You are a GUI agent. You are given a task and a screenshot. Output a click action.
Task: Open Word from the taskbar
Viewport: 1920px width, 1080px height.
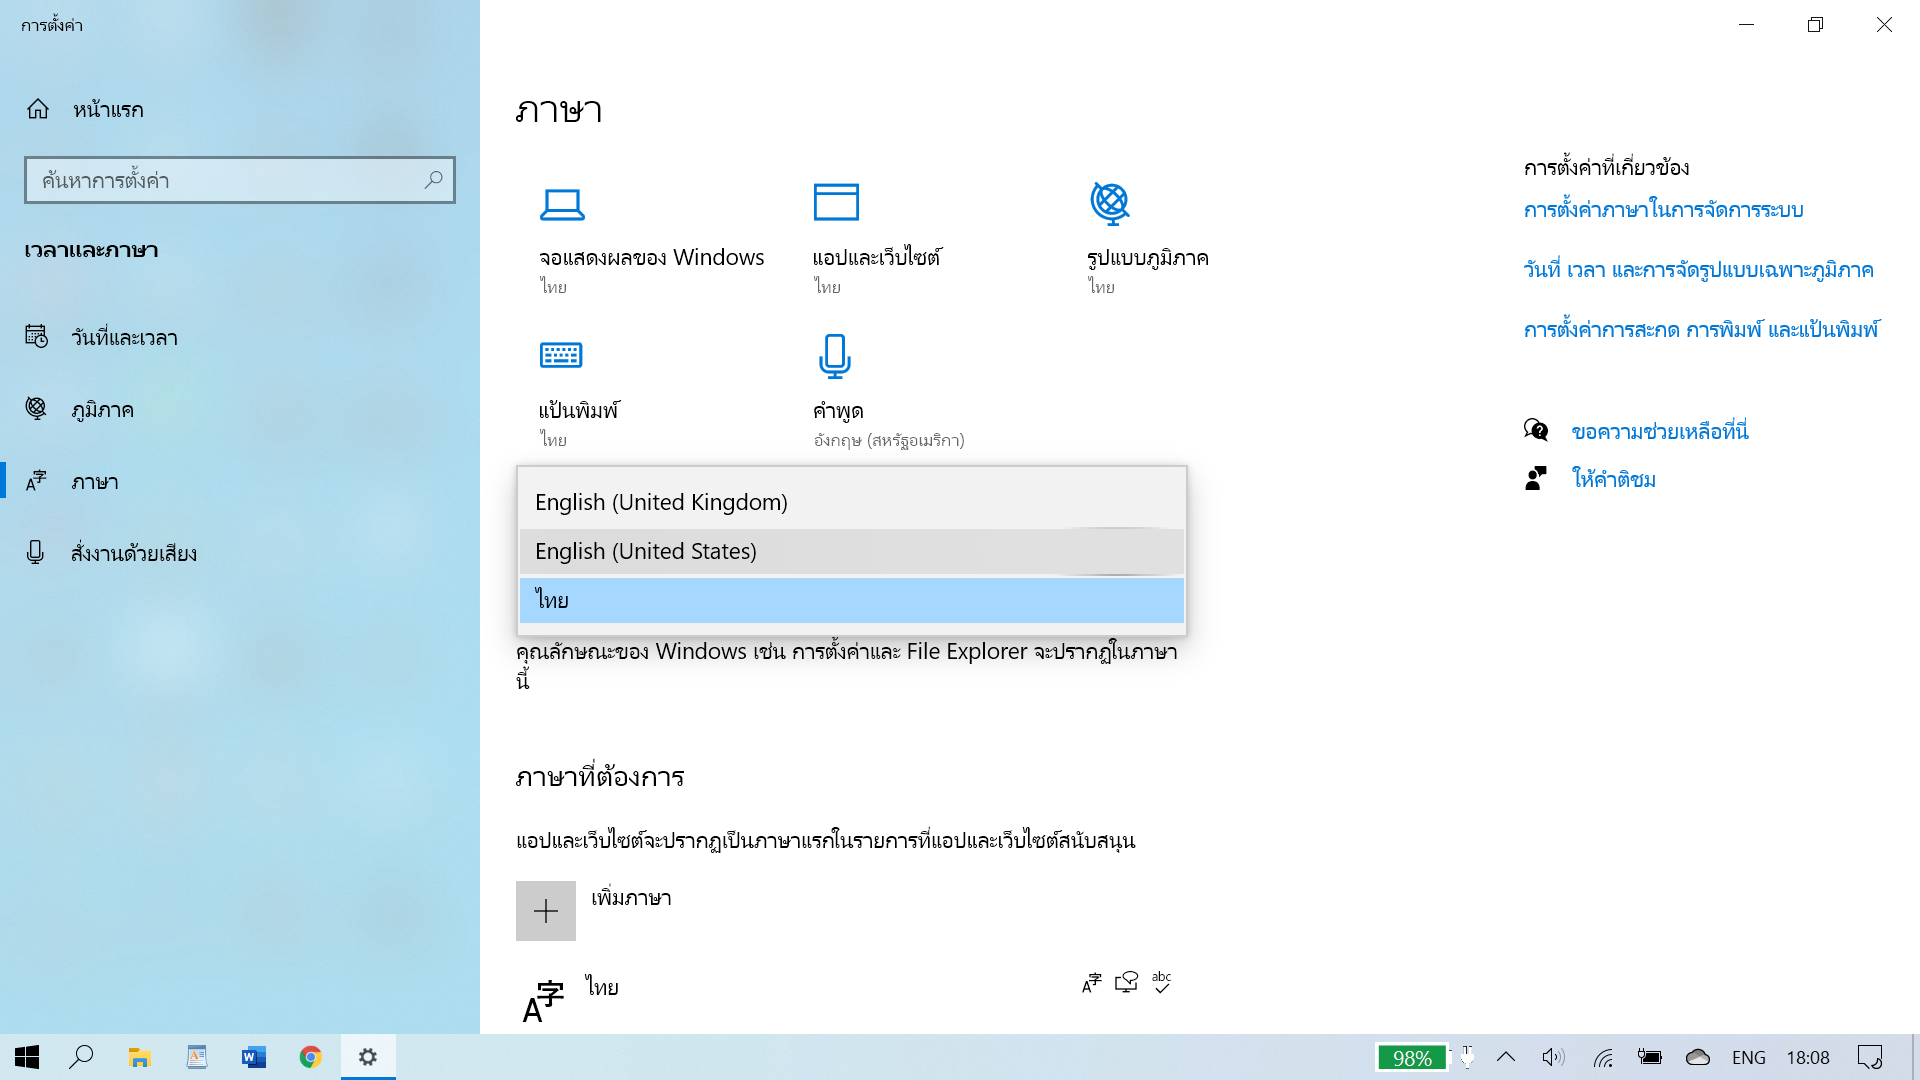254,1057
